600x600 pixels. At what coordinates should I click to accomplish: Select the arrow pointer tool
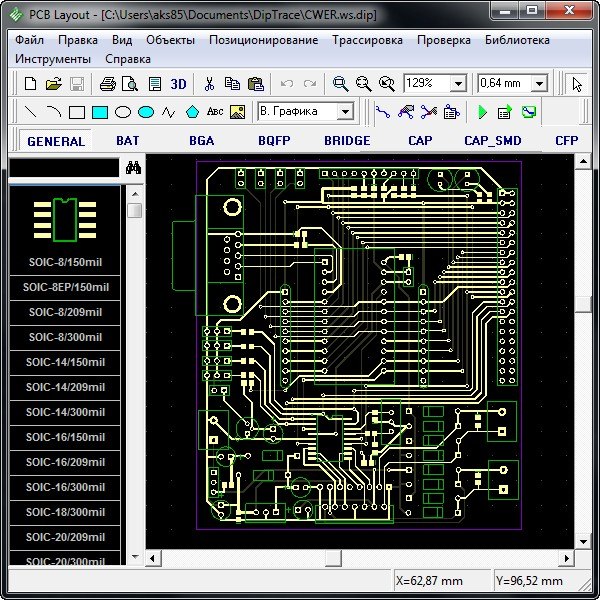(577, 84)
